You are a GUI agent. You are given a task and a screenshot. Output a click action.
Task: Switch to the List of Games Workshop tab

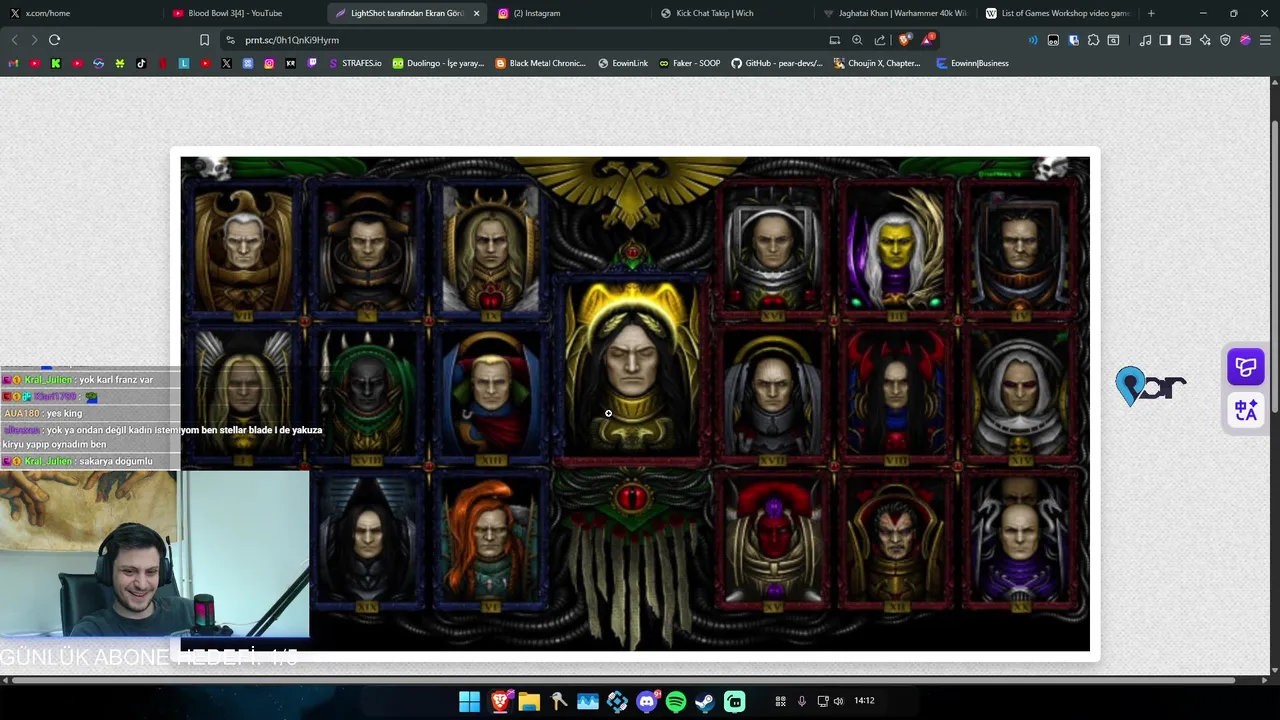pyautogui.click(x=1057, y=13)
